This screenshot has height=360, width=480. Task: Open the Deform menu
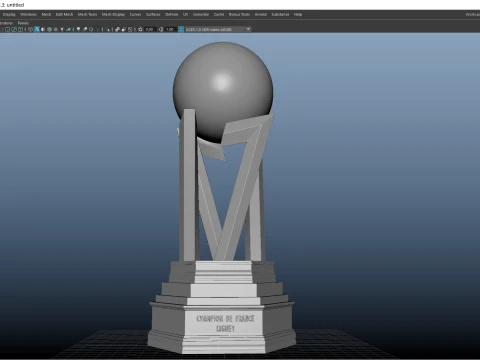coord(172,14)
